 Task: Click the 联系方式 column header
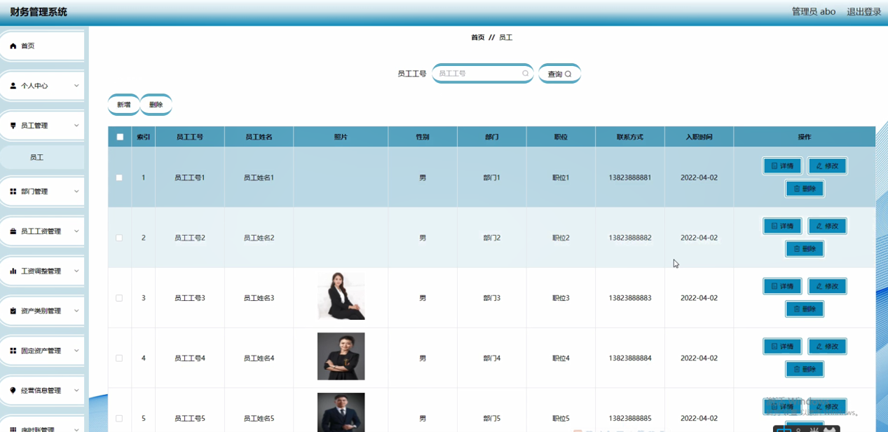tap(630, 137)
